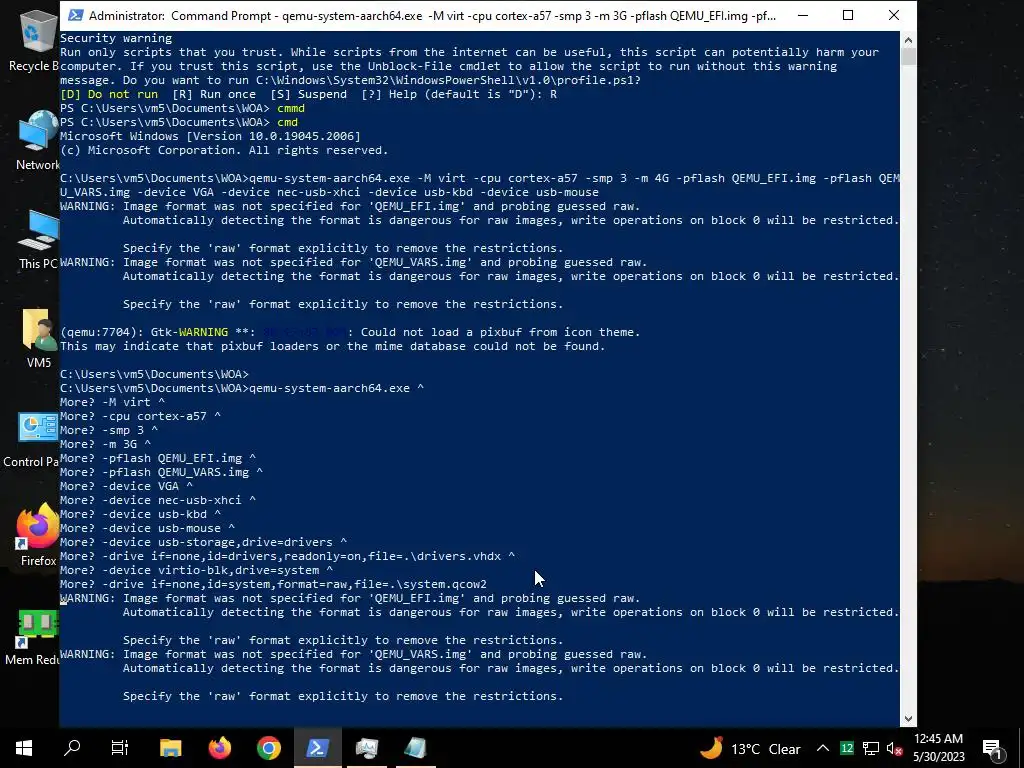Open the Windows Start menu
The height and width of the screenshot is (768, 1024).
24,748
